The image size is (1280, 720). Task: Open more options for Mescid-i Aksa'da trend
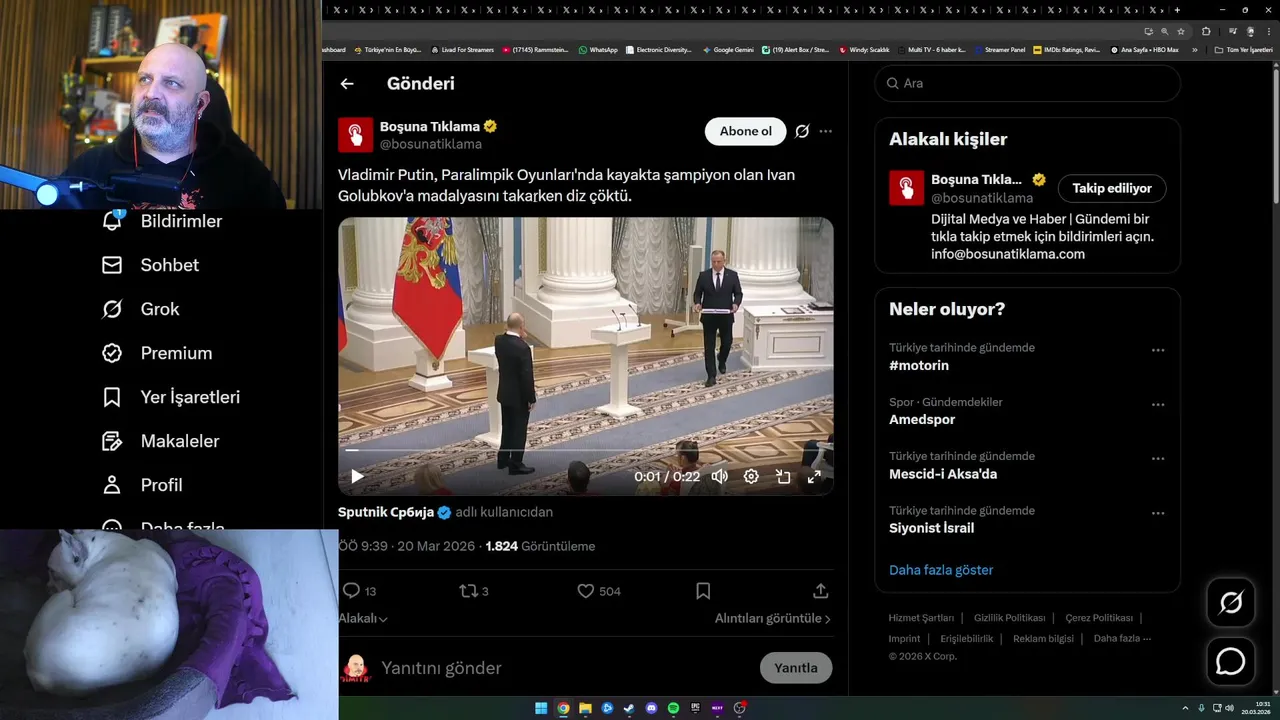coord(1158,459)
